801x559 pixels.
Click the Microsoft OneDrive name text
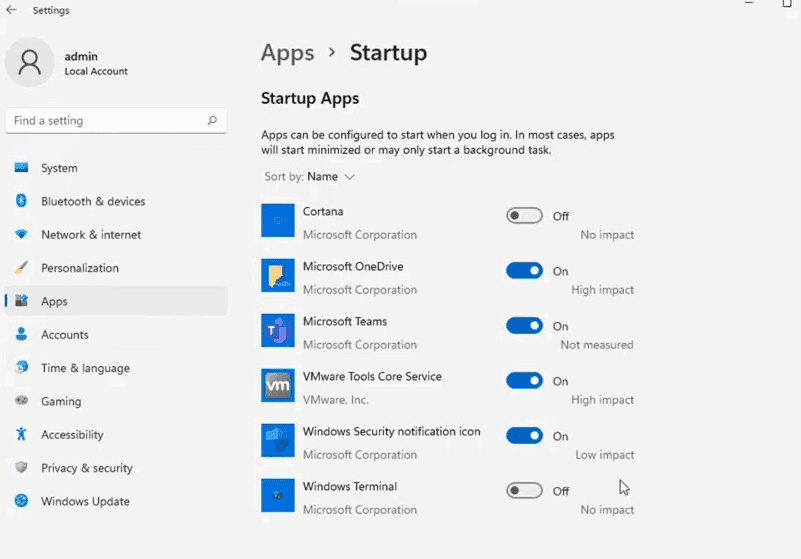353,266
